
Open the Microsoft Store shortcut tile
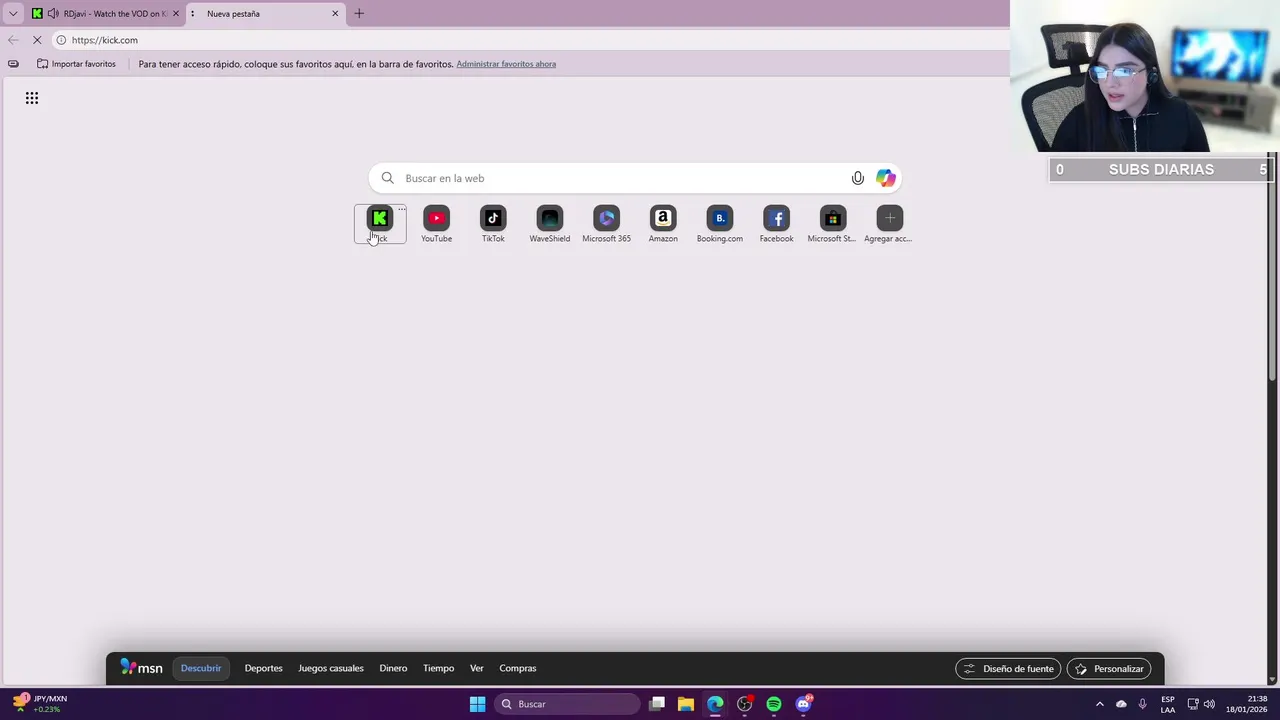[x=833, y=224]
